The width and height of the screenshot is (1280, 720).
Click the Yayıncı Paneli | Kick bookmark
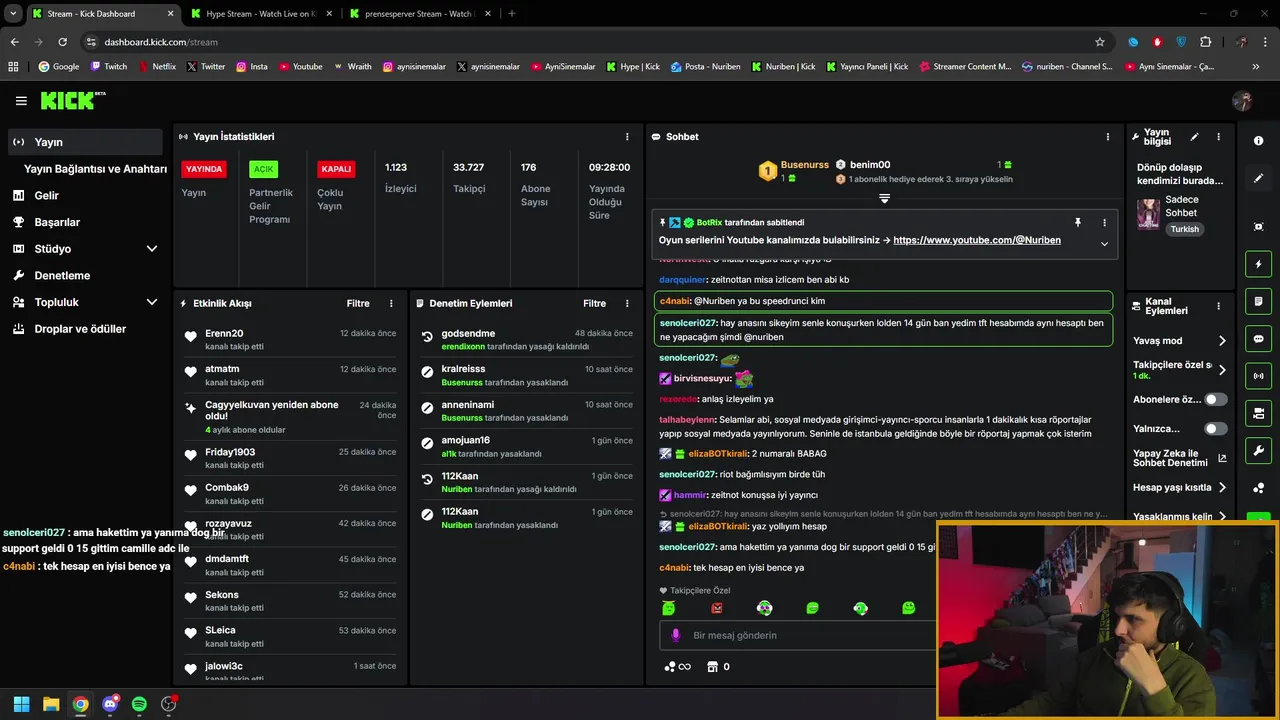point(866,67)
